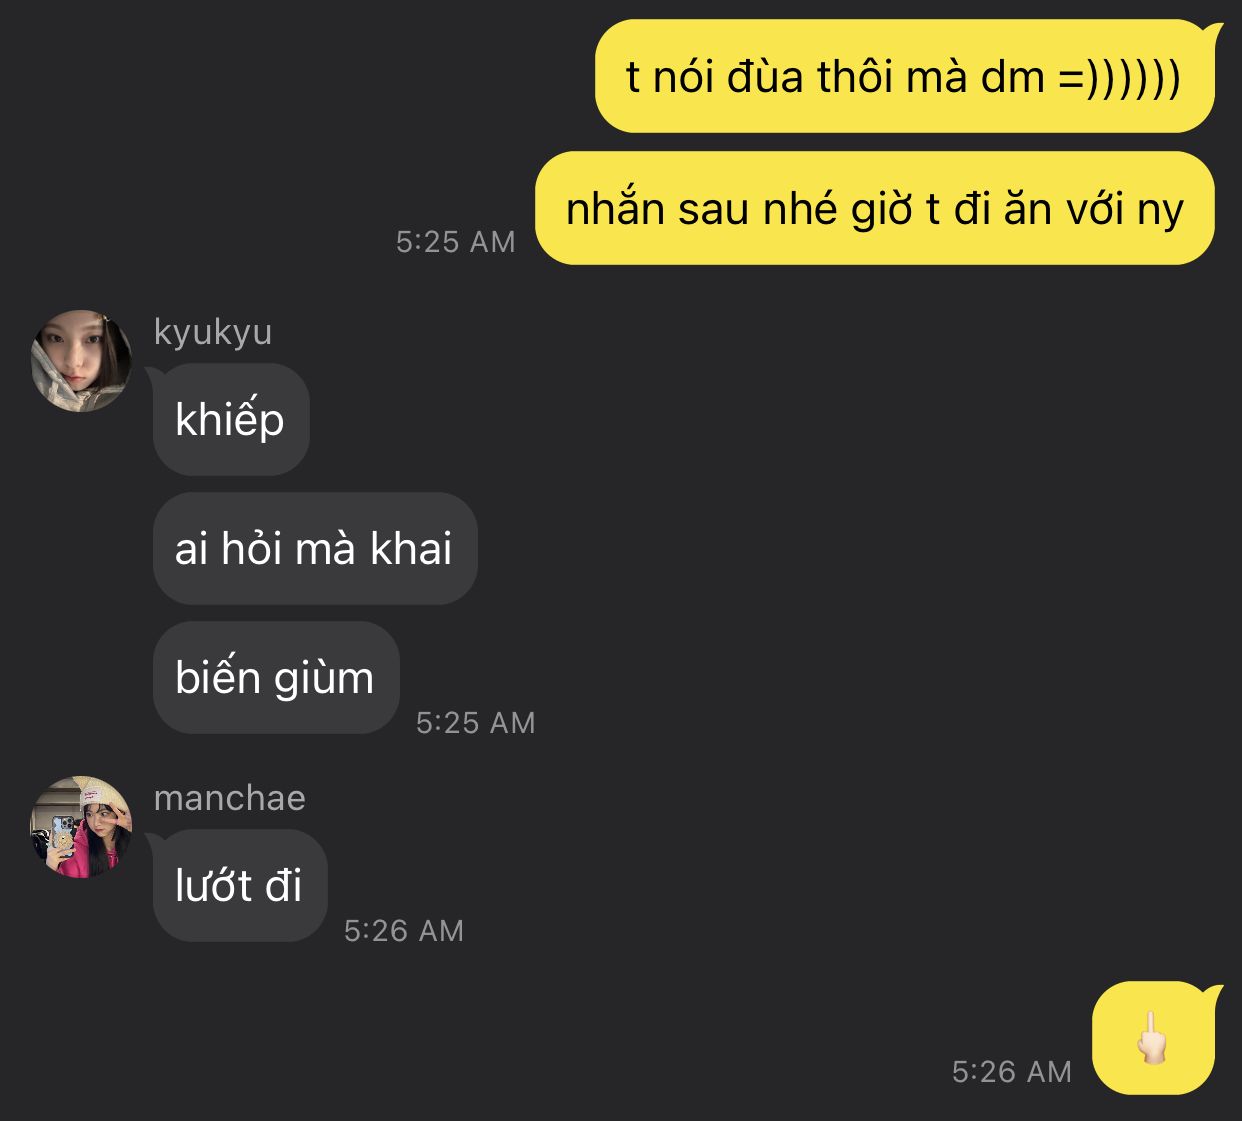Click the 5:25 AM timestamp after 'biến giùm'

(476, 723)
